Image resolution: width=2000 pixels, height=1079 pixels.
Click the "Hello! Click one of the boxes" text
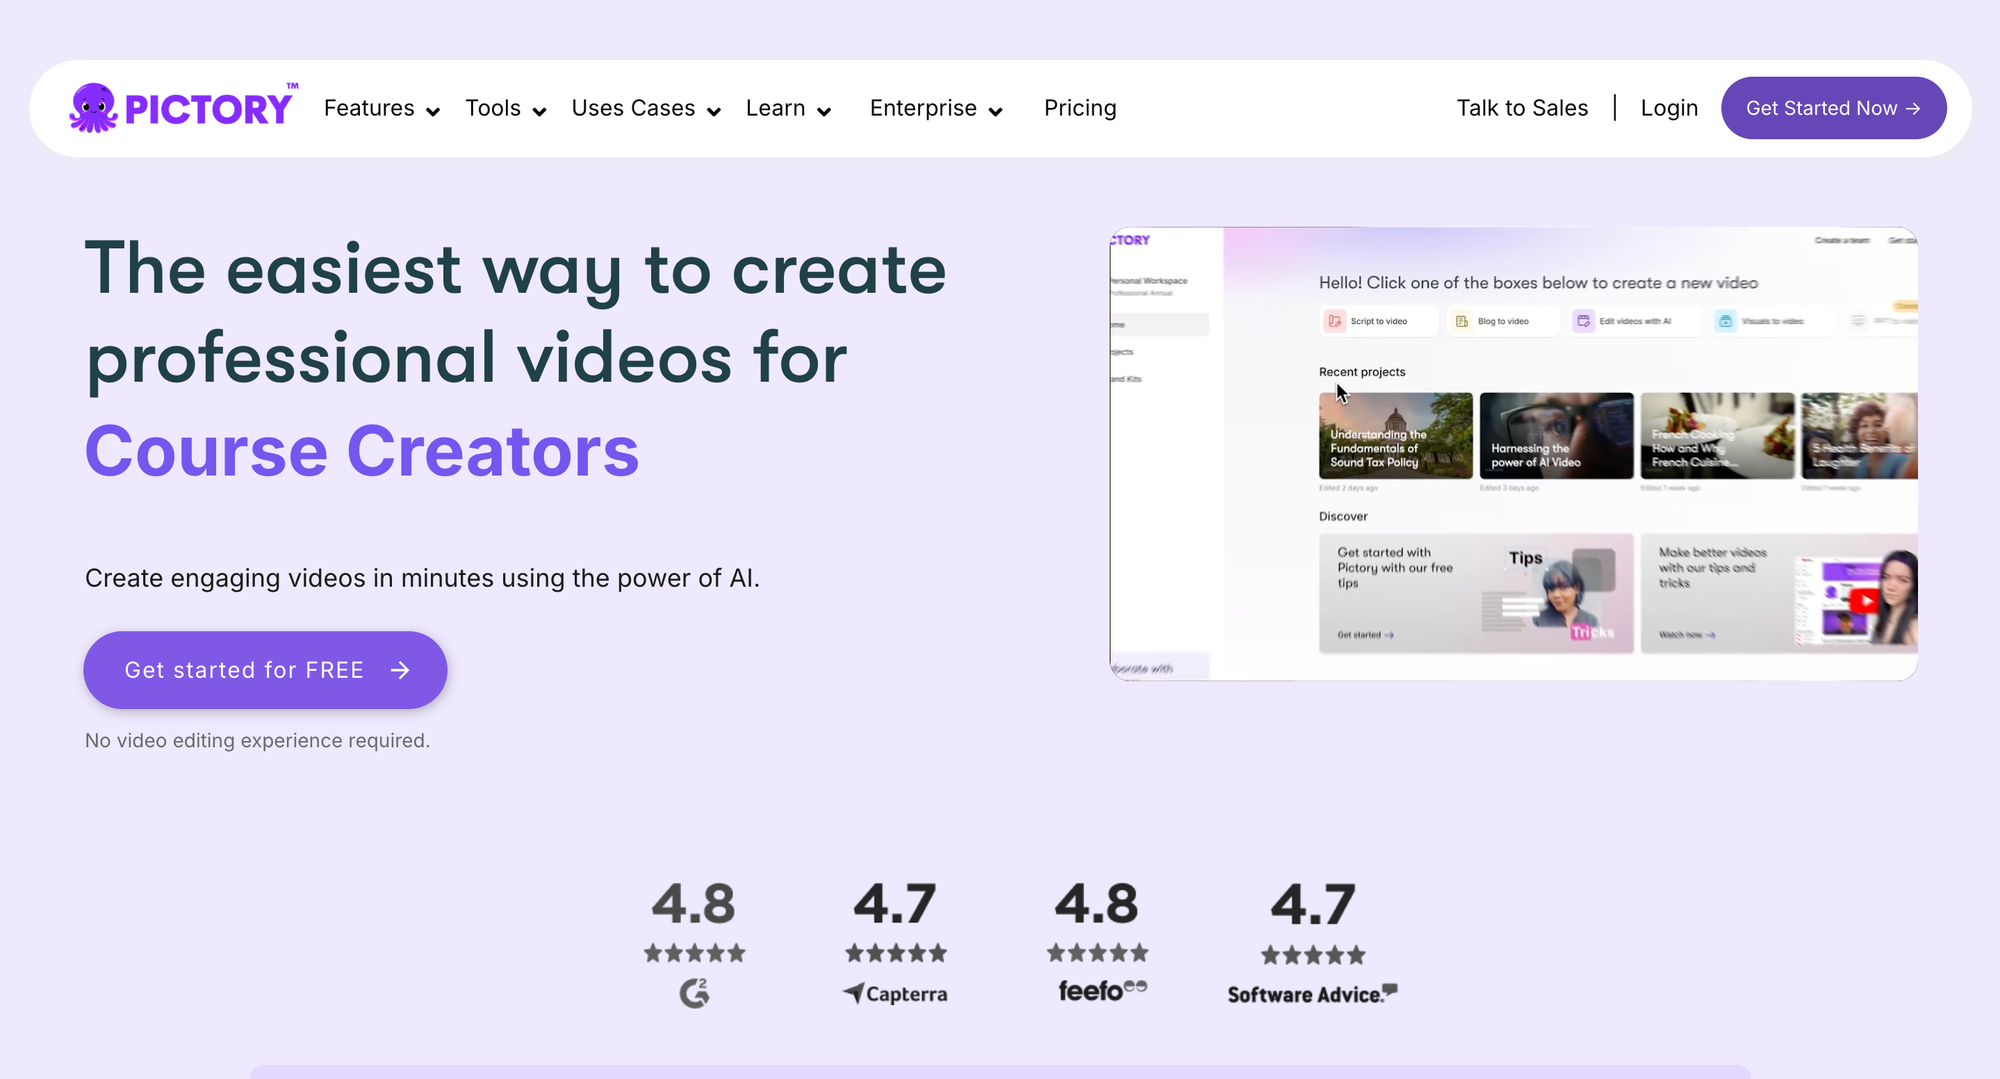(x=1538, y=283)
